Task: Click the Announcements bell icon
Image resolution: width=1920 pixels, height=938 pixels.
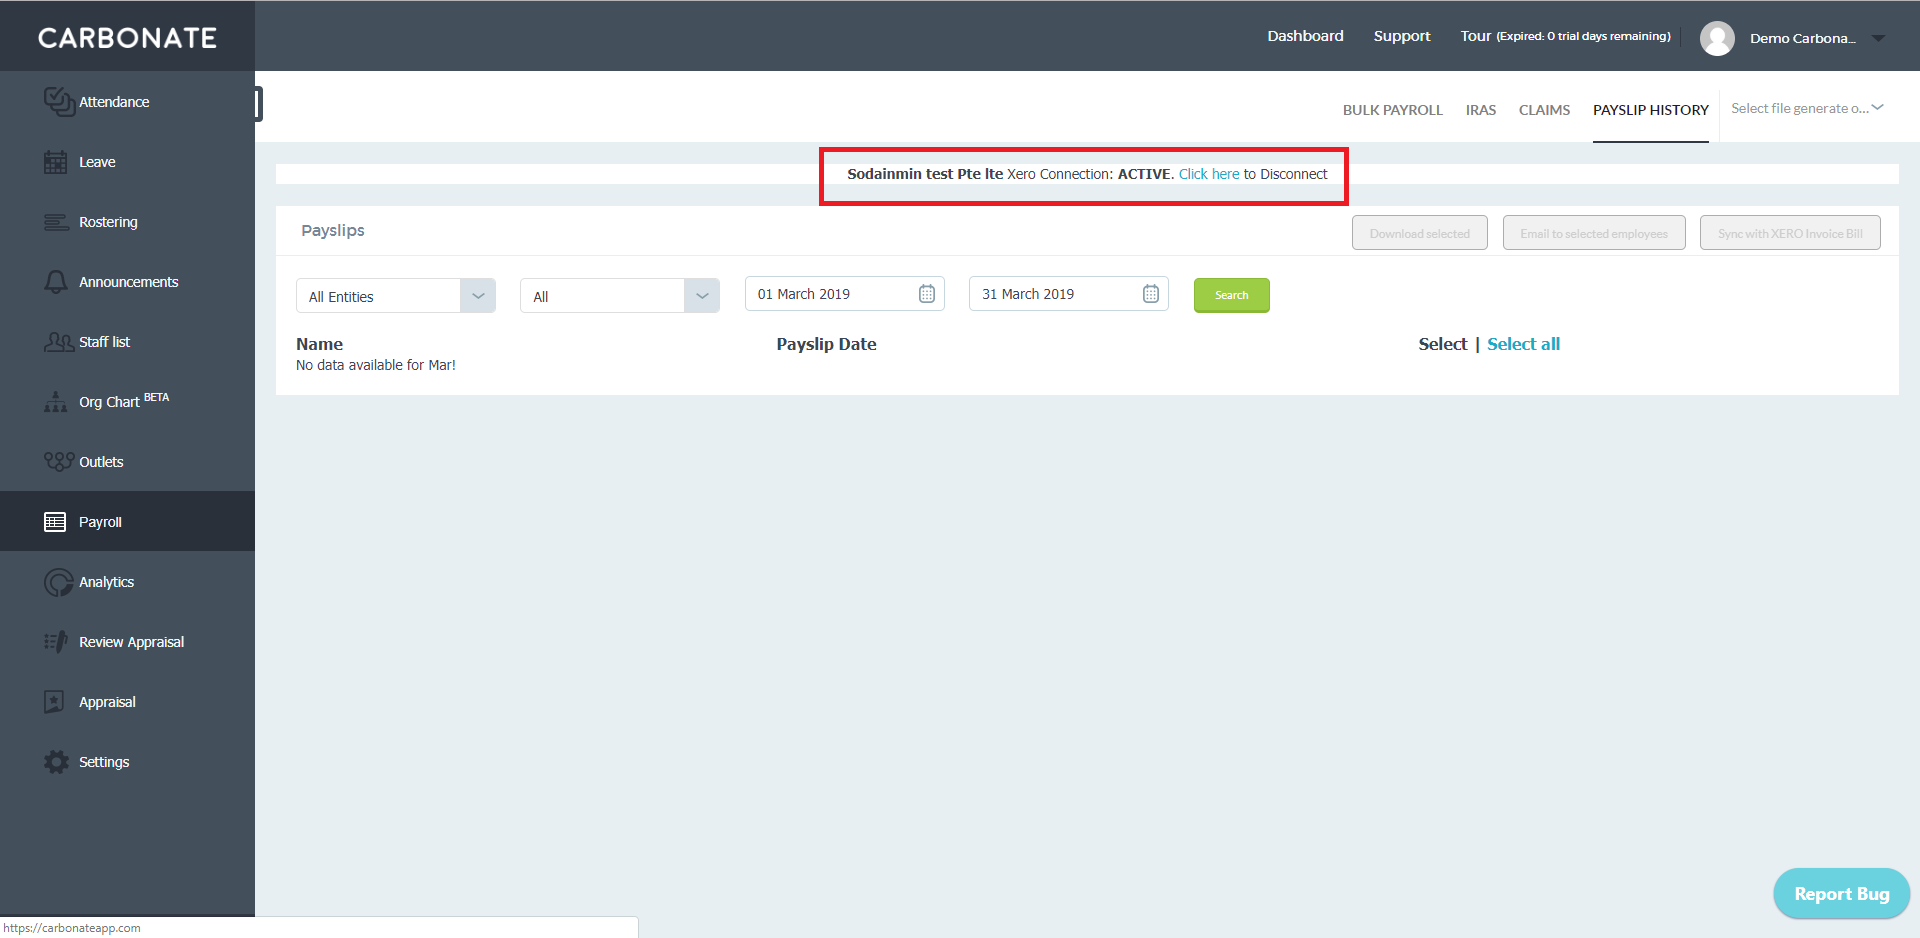Action: [56, 282]
